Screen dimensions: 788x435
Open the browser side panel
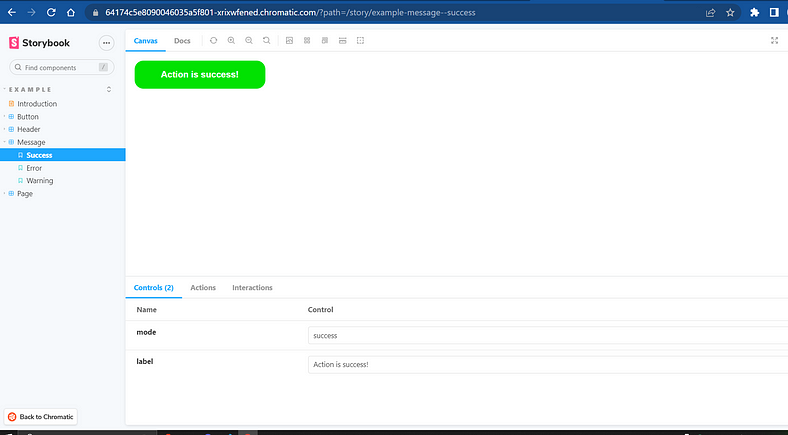[774, 13]
